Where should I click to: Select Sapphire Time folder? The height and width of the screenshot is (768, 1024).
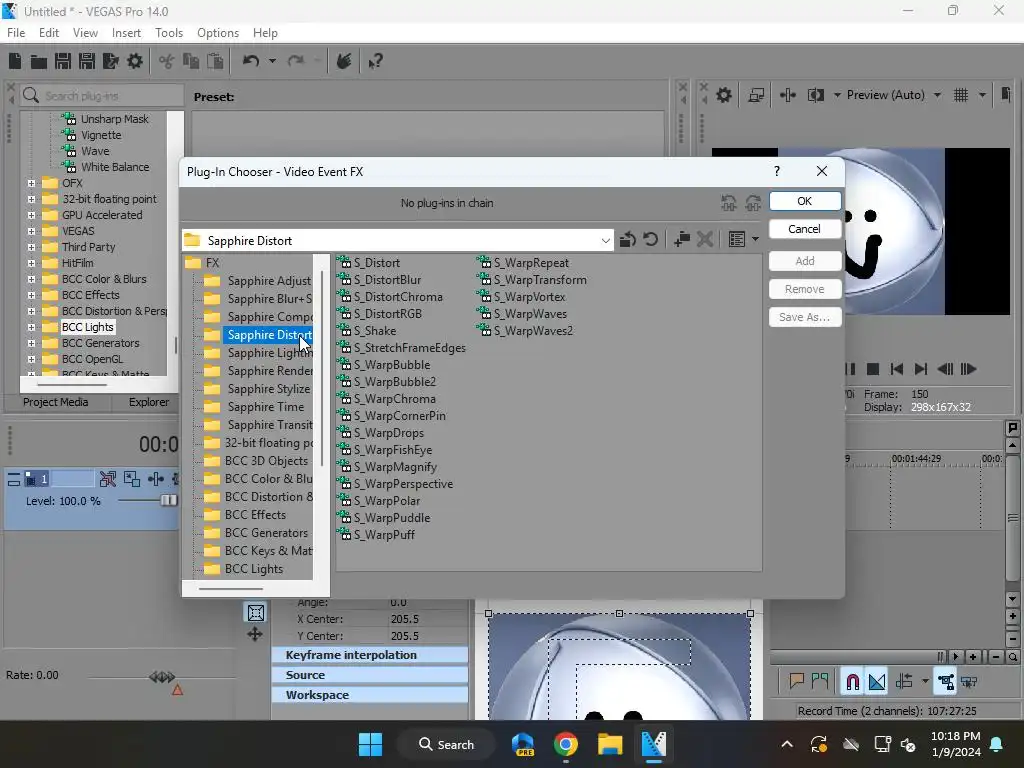pyautogui.click(x=266, y=407)
